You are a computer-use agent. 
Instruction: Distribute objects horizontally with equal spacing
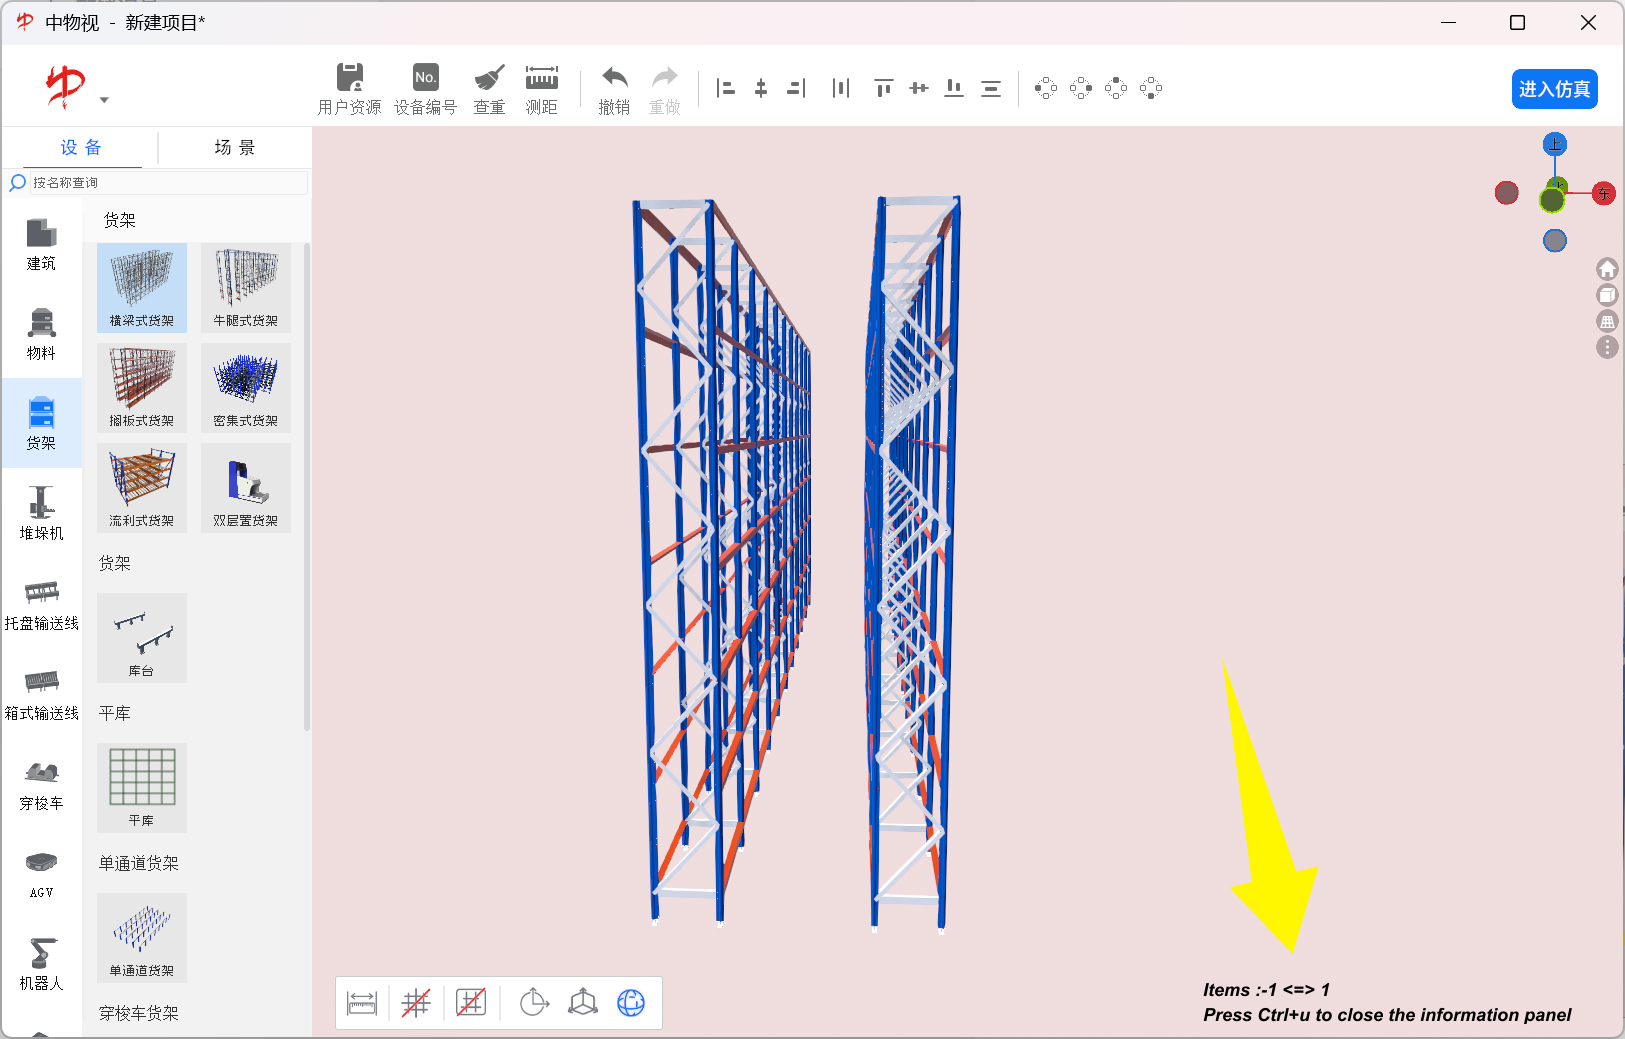click(841, 89)
